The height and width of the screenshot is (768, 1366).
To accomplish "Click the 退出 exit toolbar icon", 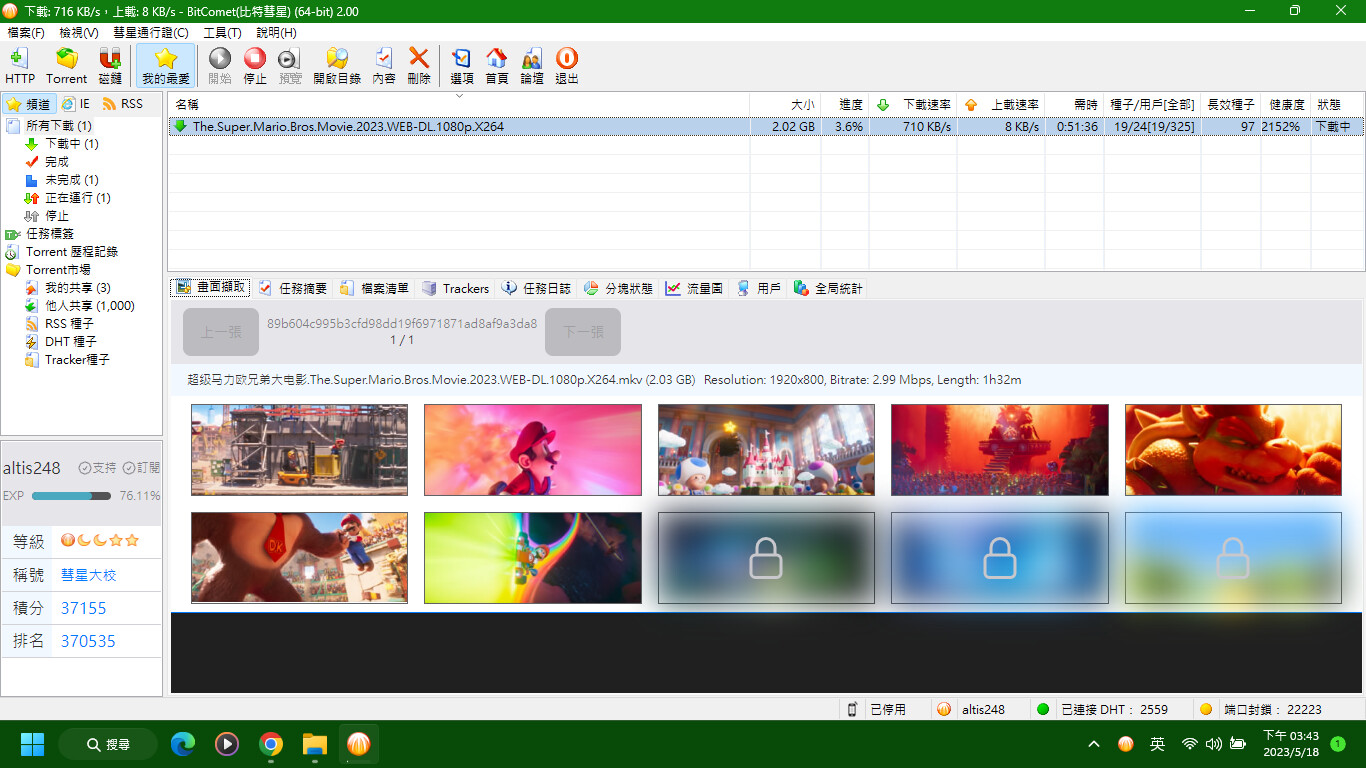I will (567, 66).
